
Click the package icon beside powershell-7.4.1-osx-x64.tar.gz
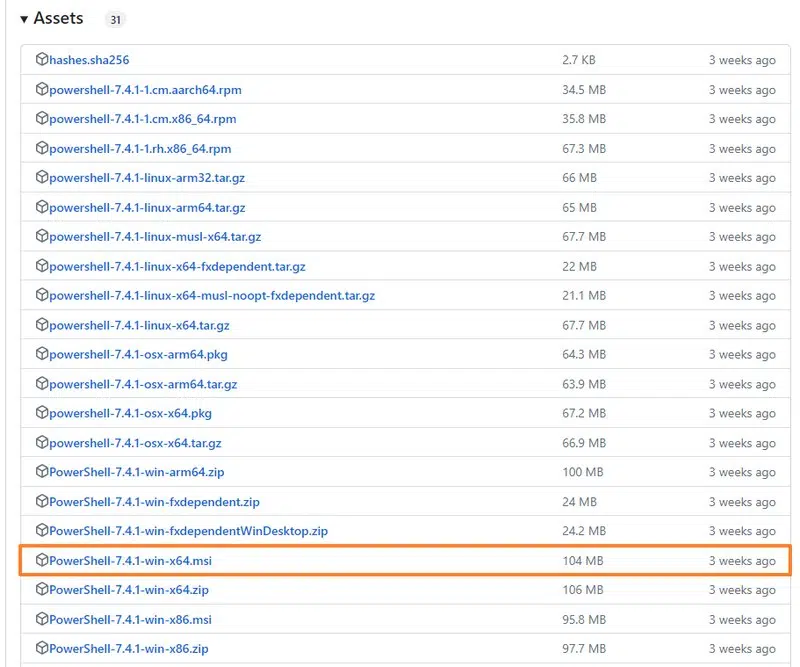40,442
